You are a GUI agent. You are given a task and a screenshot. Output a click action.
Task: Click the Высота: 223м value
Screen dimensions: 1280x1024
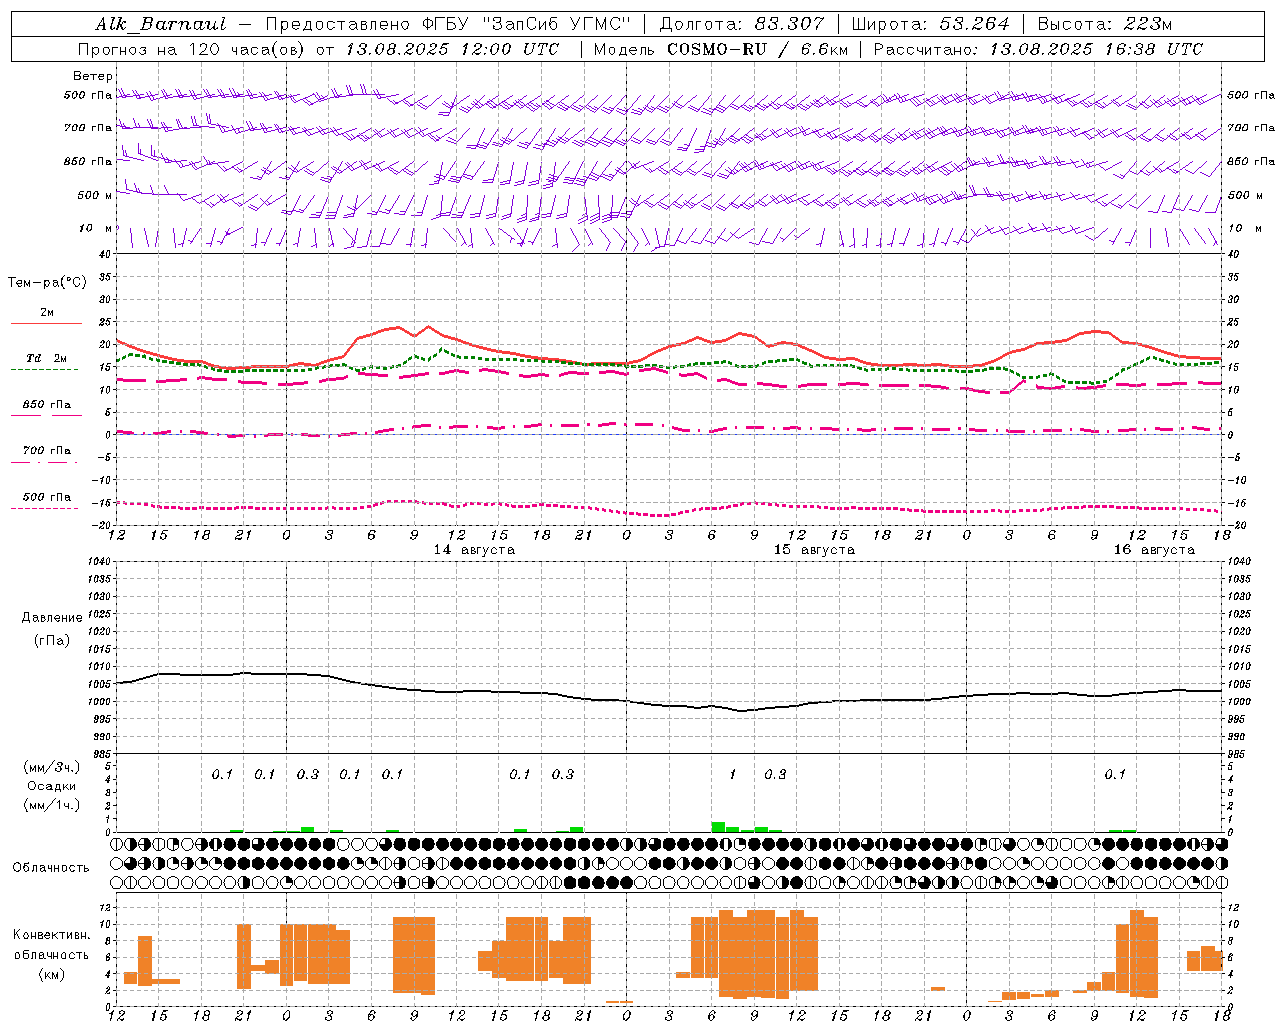(1105, 24)
